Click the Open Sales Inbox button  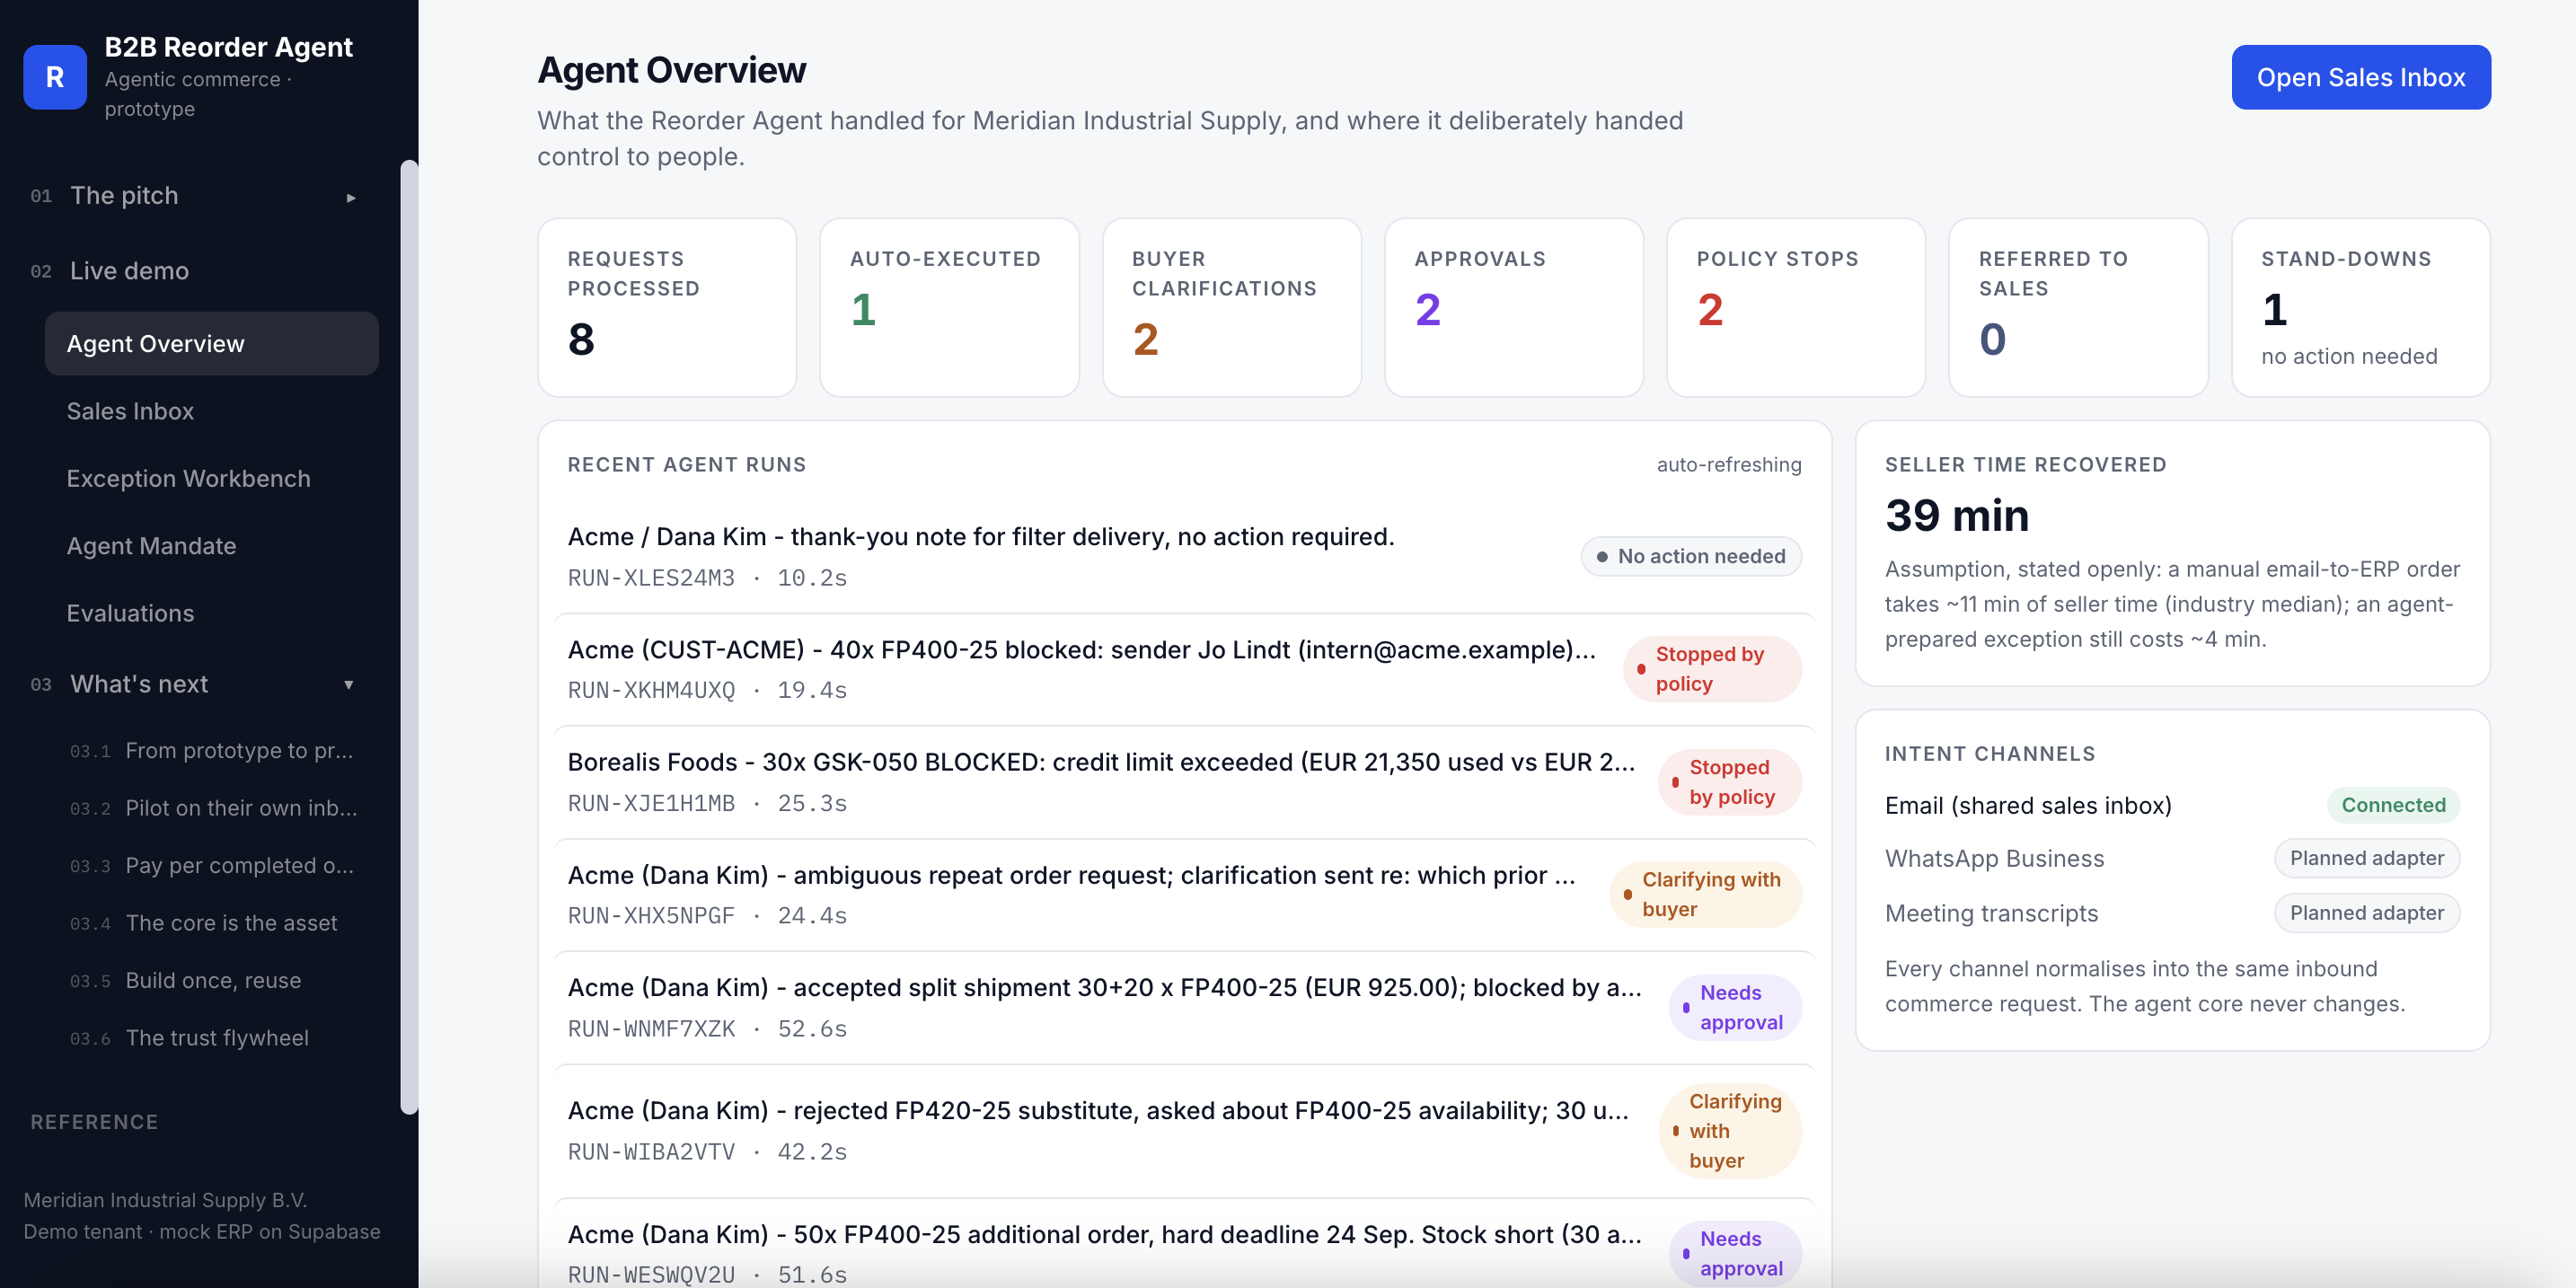click(2360, 77)
